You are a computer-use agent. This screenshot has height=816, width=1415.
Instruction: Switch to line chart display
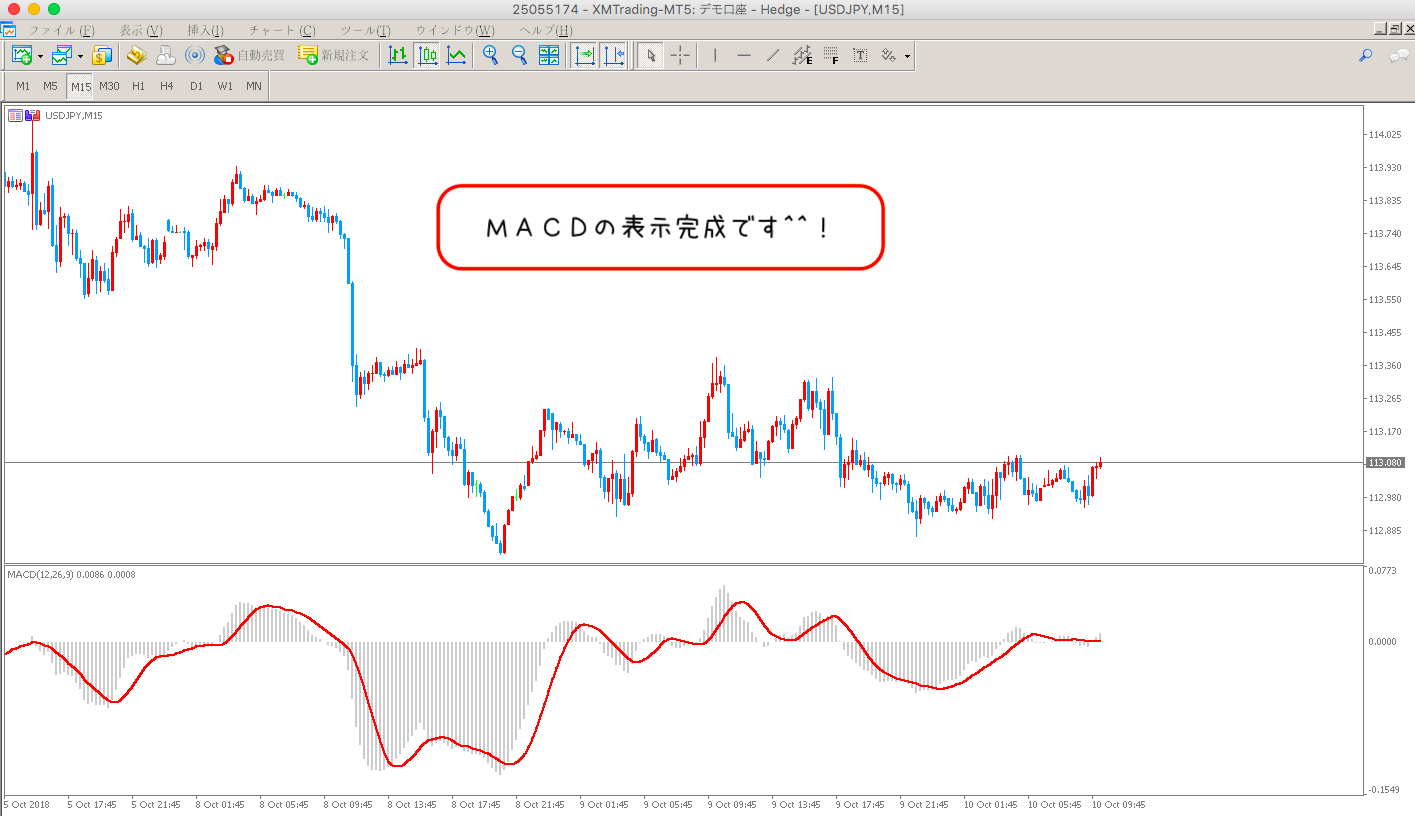pyautogui.click(x=456, y=55)
